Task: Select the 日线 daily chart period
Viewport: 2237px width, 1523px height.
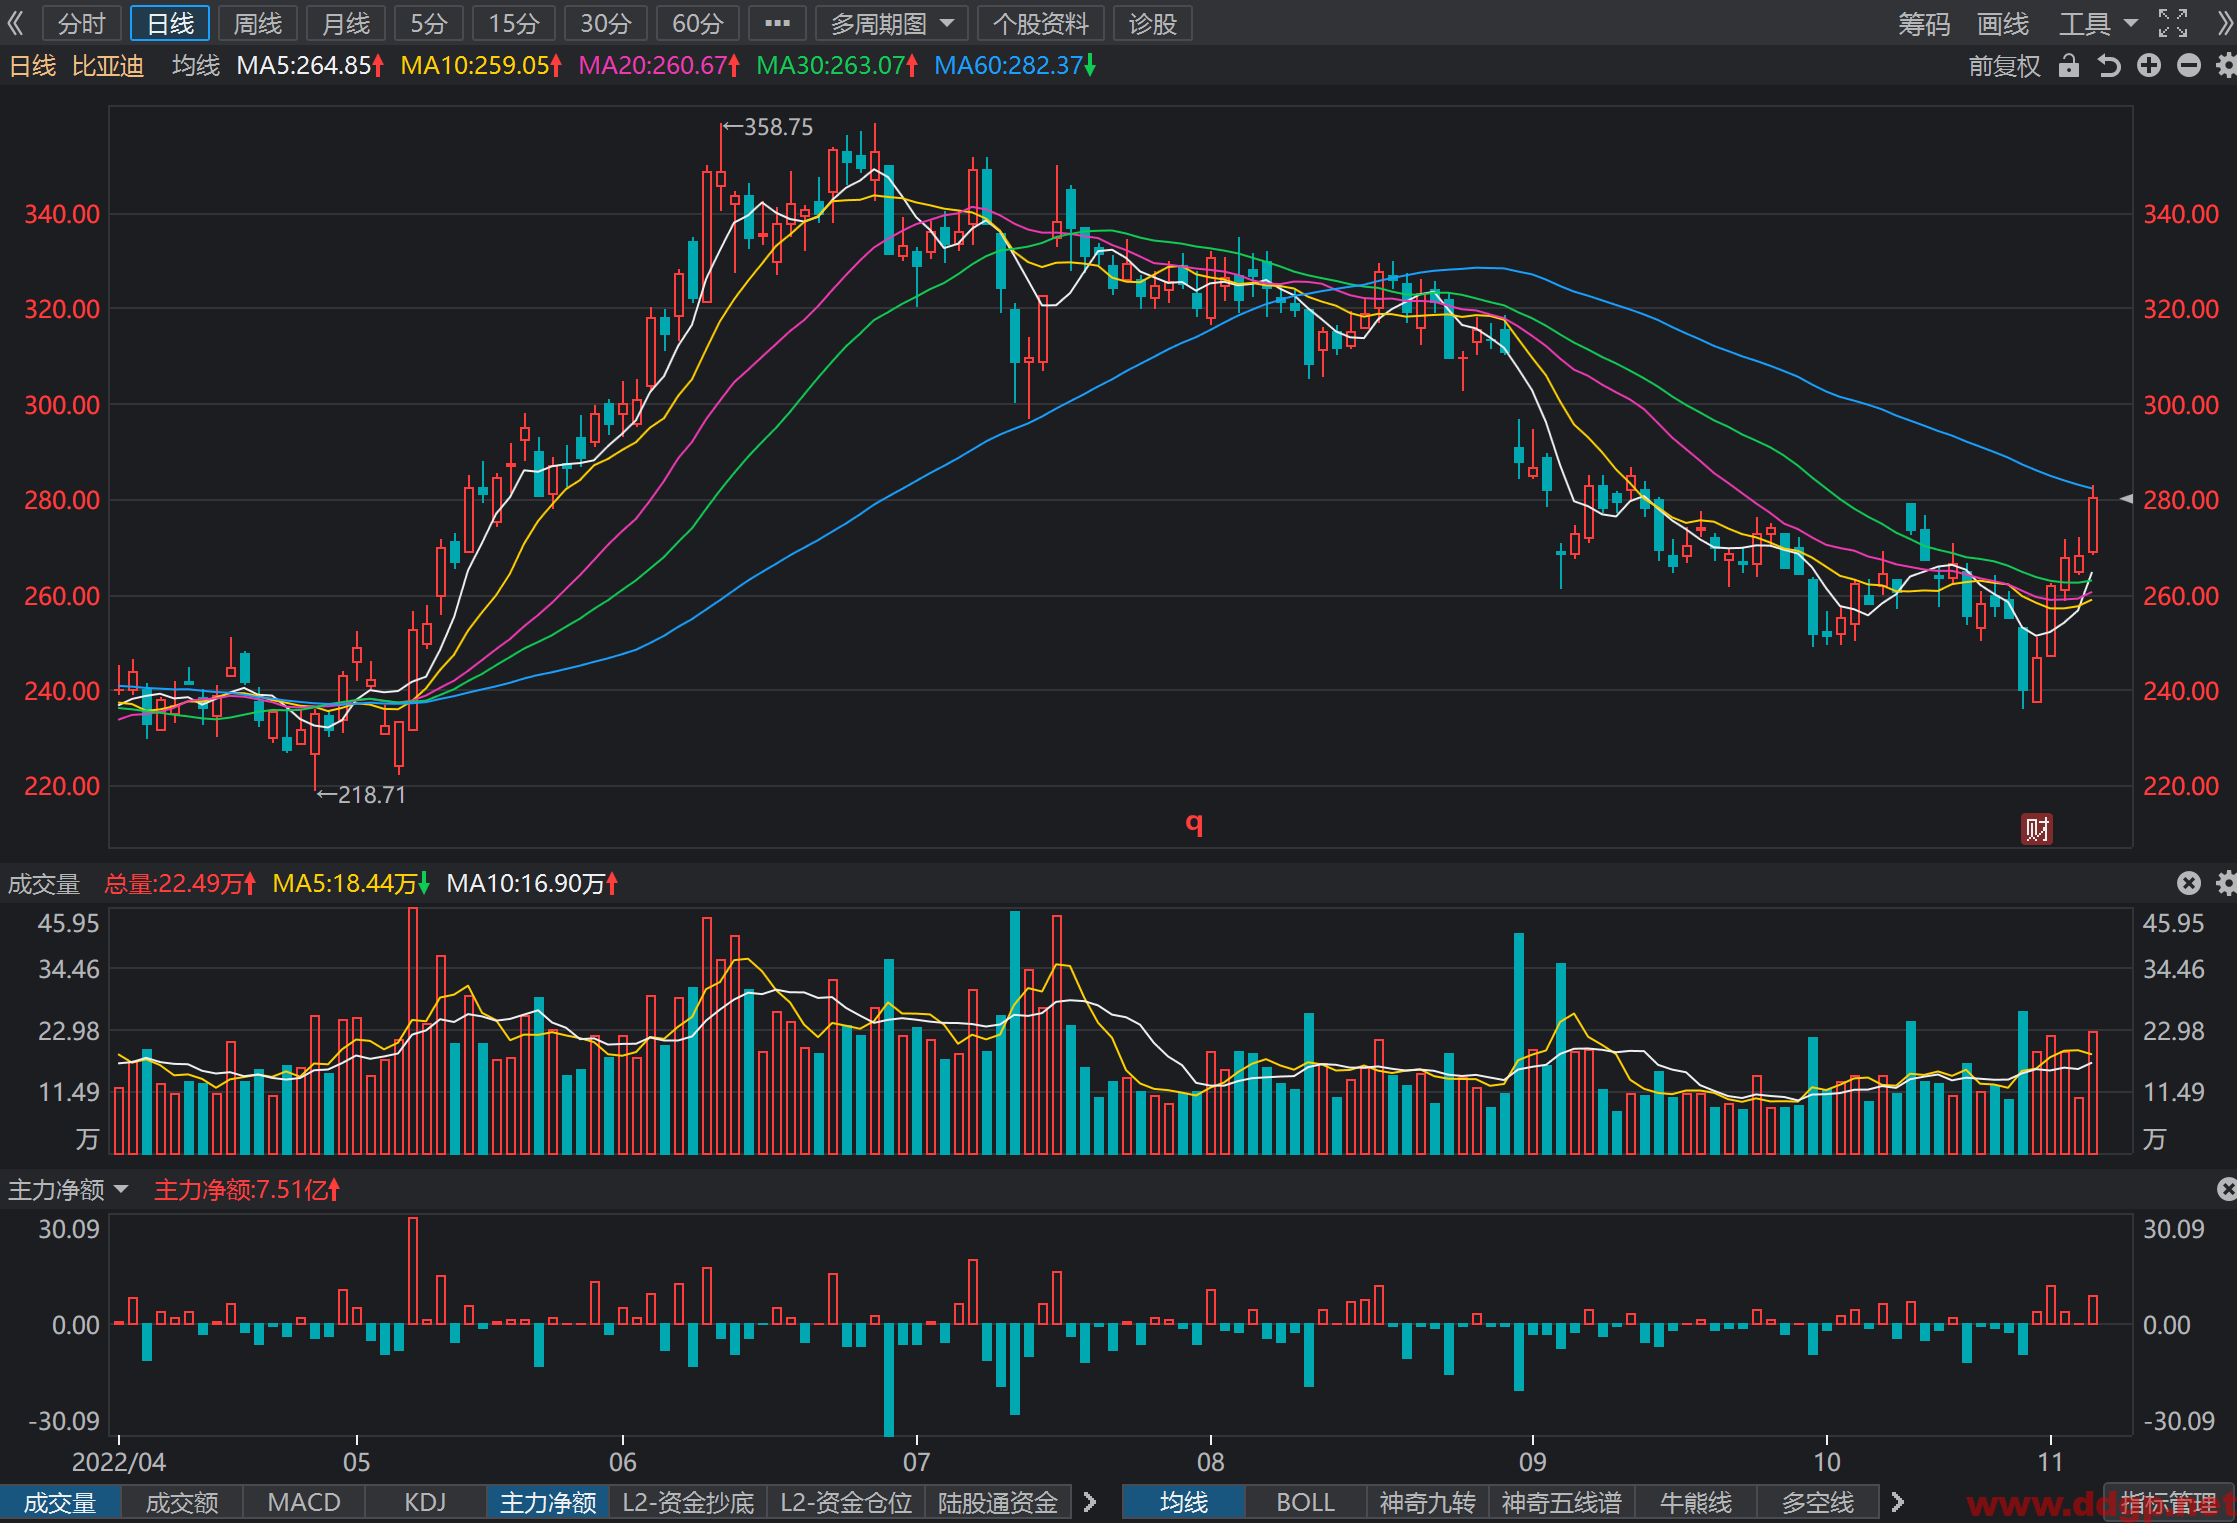Action: click(170, 23)
